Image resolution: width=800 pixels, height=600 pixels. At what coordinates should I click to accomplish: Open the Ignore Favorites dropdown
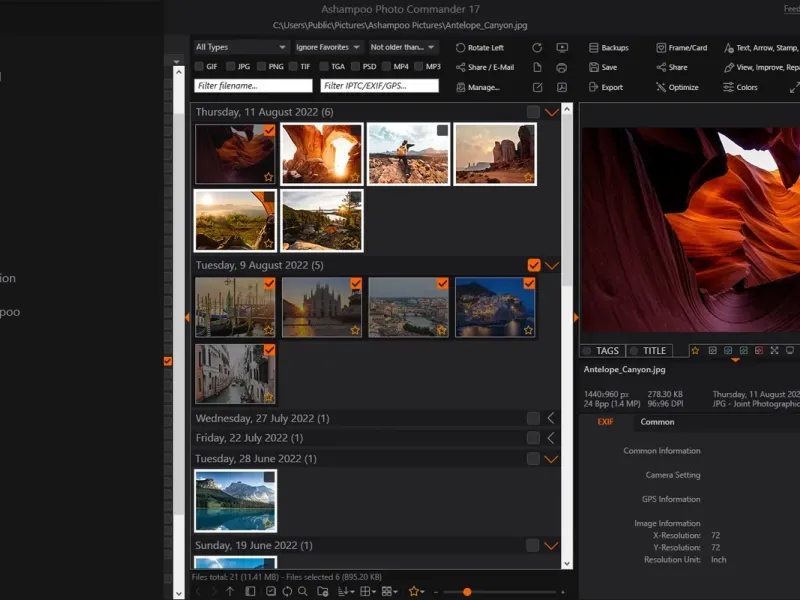pyautogui.click(x=328, y=47)
